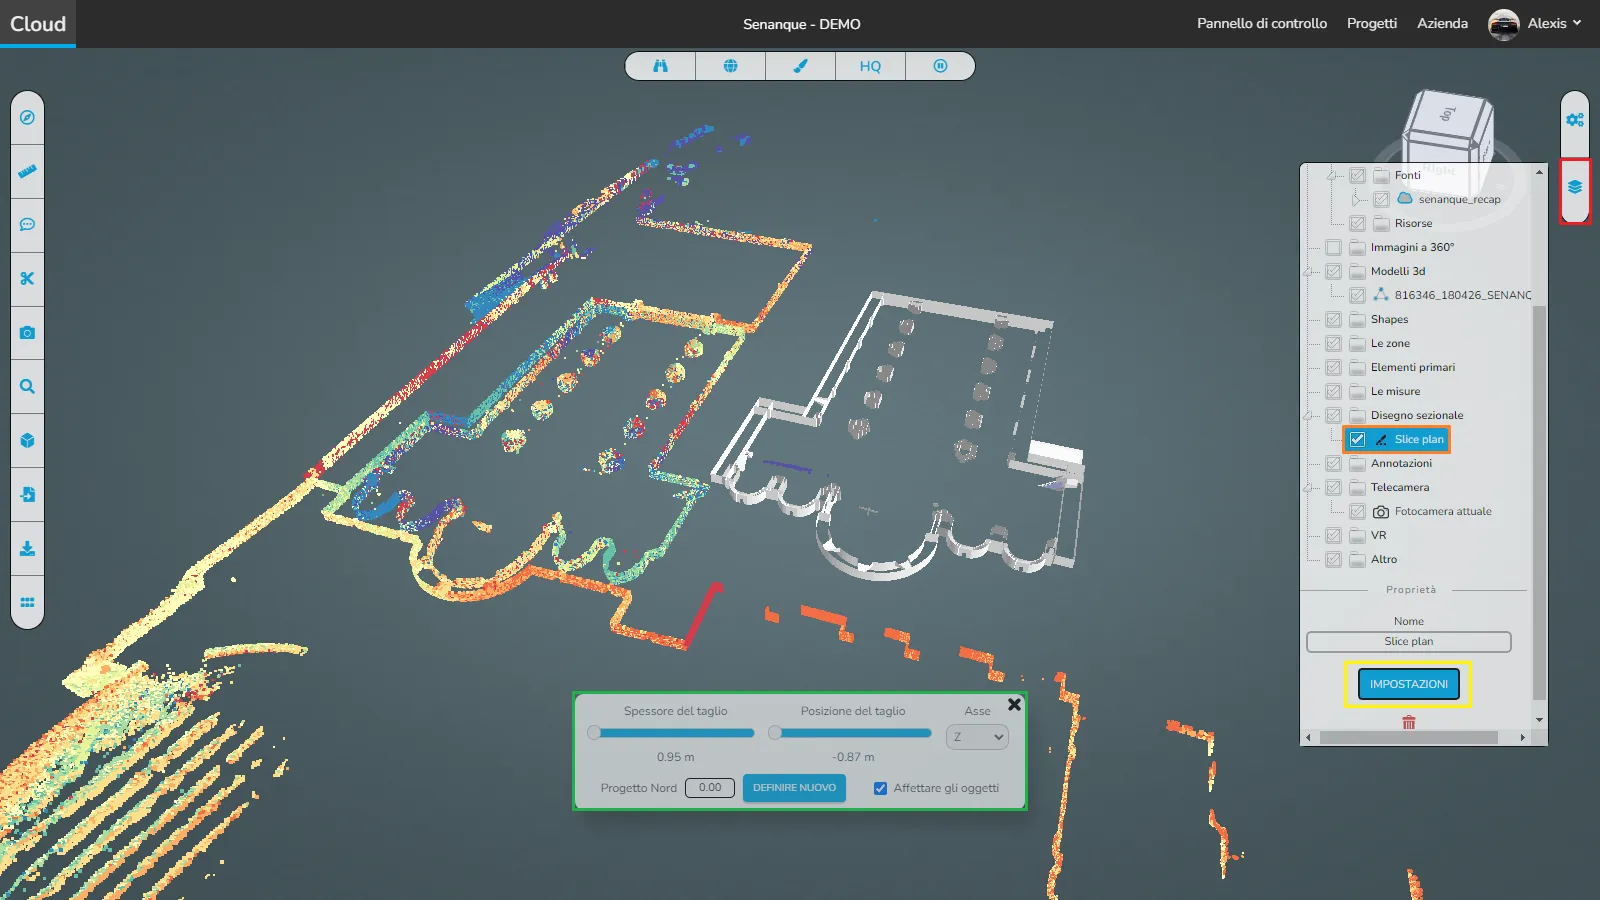The height and width of the screenshot is (900, 1600).
Task: Toggle Affettare gli oggetti checkbox
Action: 880,788
